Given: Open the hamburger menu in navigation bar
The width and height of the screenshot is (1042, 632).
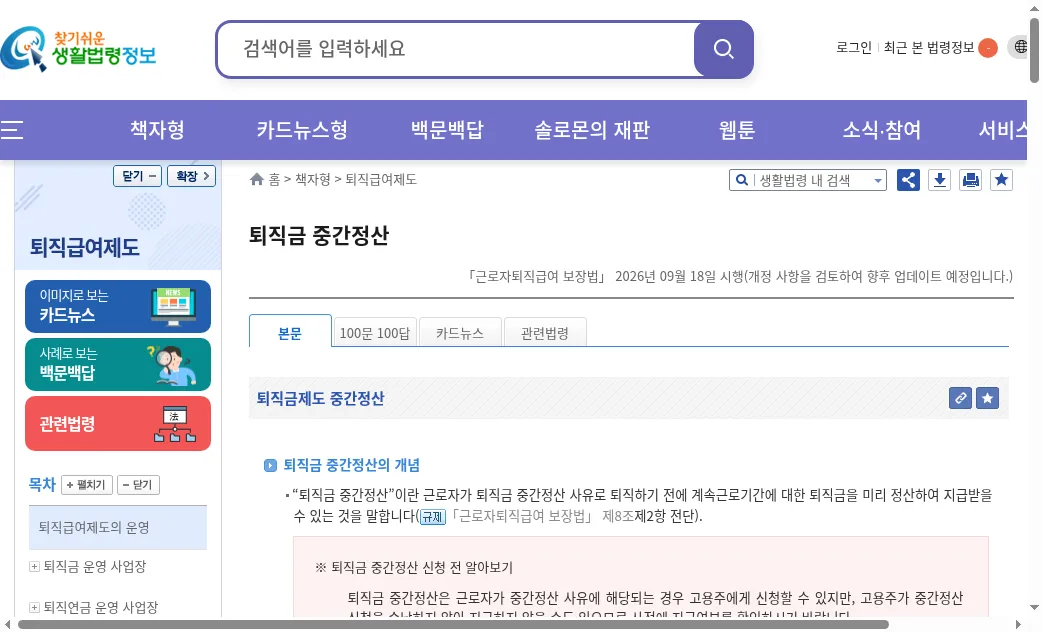Looking at the screenshot, I should (x=12, y=130).
